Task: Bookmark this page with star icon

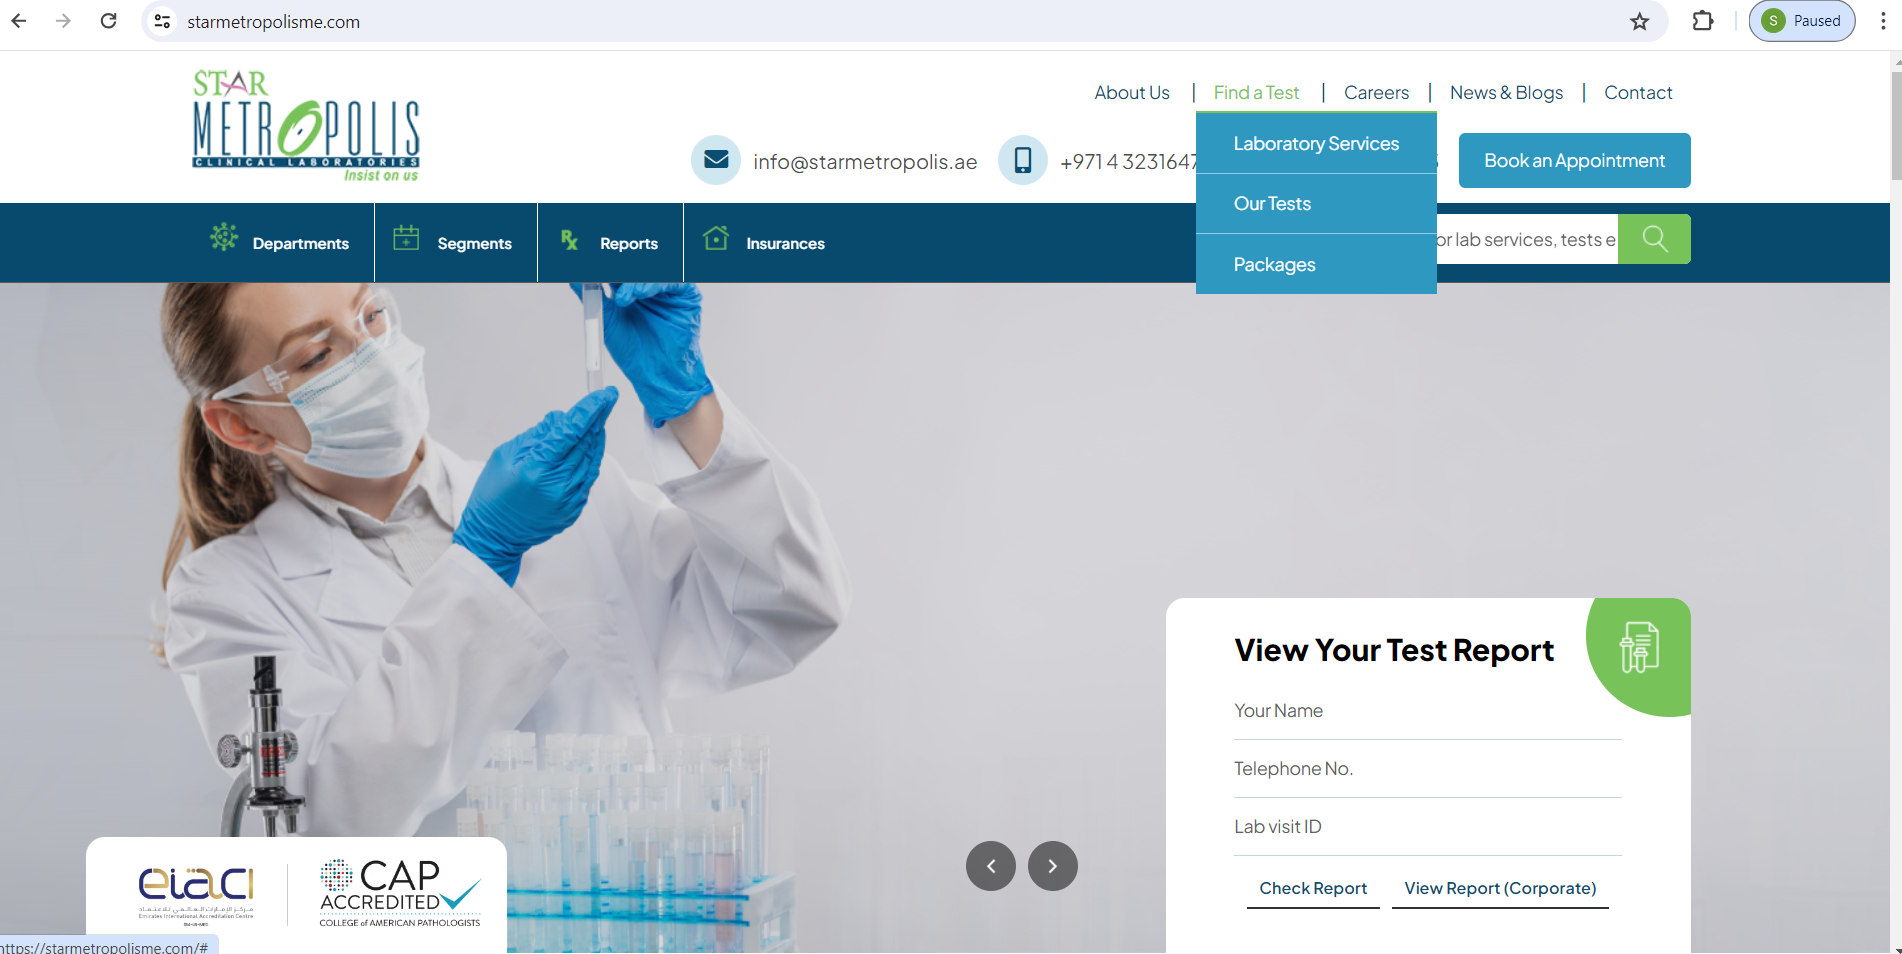Action: pos(1639,21)
